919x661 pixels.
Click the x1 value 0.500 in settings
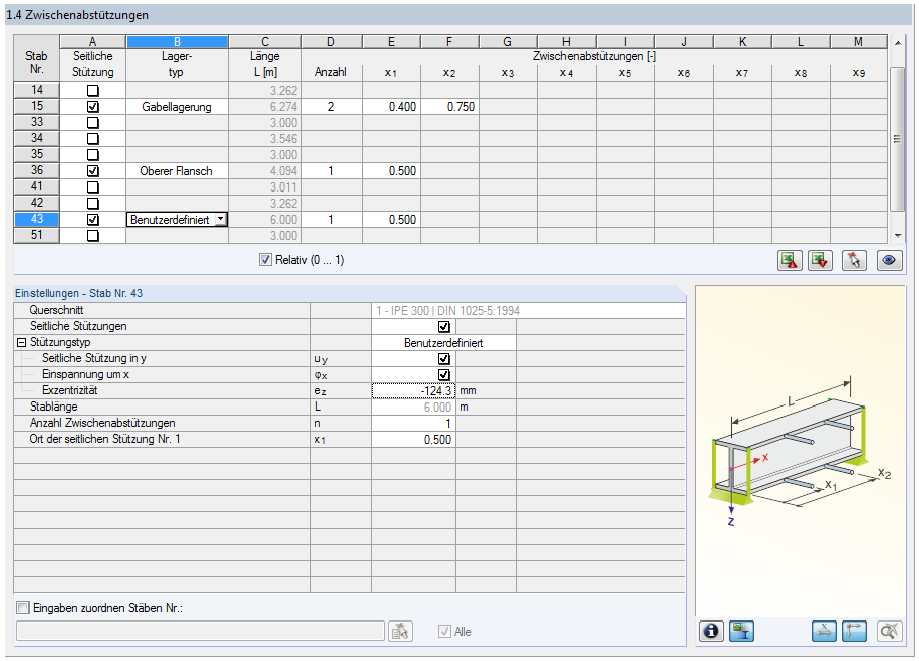[413, 439]
